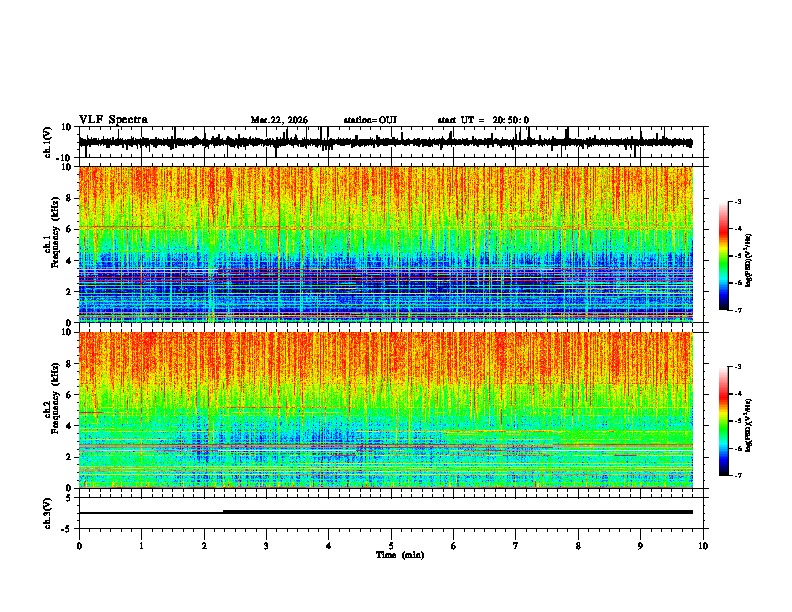Click tick "4" on the Time axis
792x612 pixels.
pos(328,545)
